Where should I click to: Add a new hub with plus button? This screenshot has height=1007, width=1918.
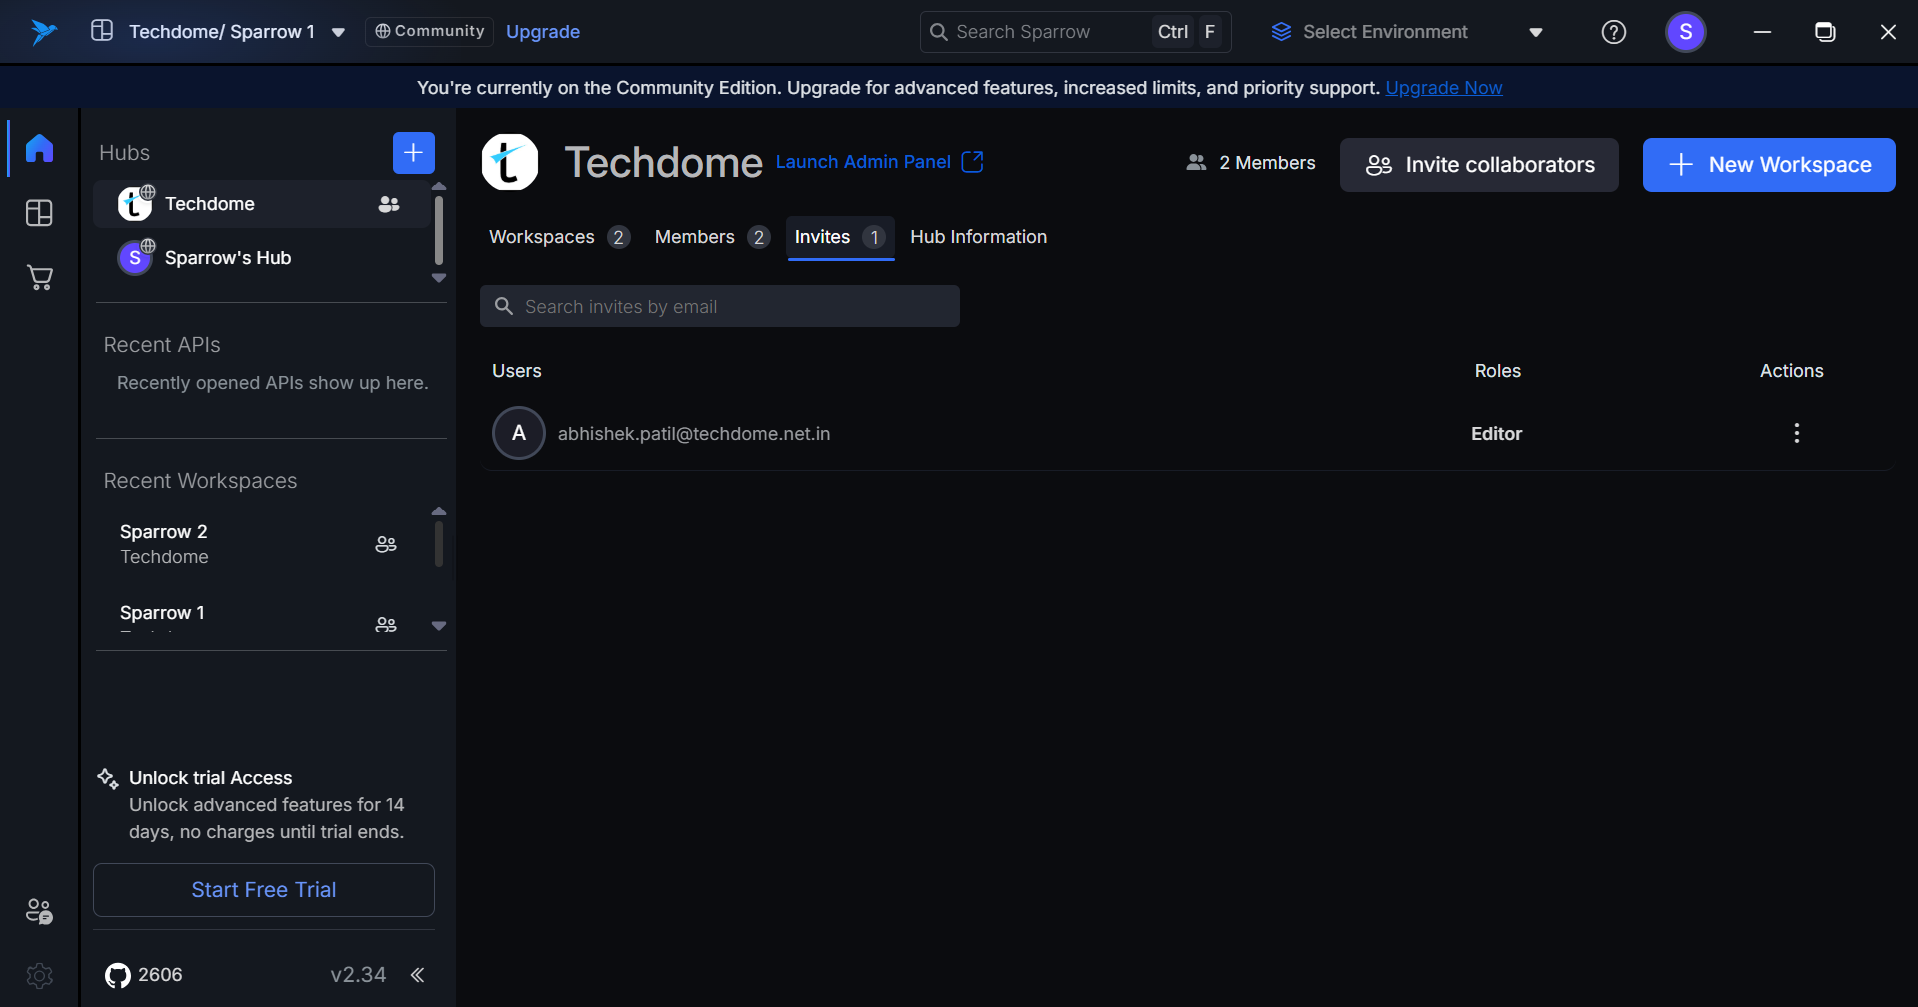coord(413,153)
